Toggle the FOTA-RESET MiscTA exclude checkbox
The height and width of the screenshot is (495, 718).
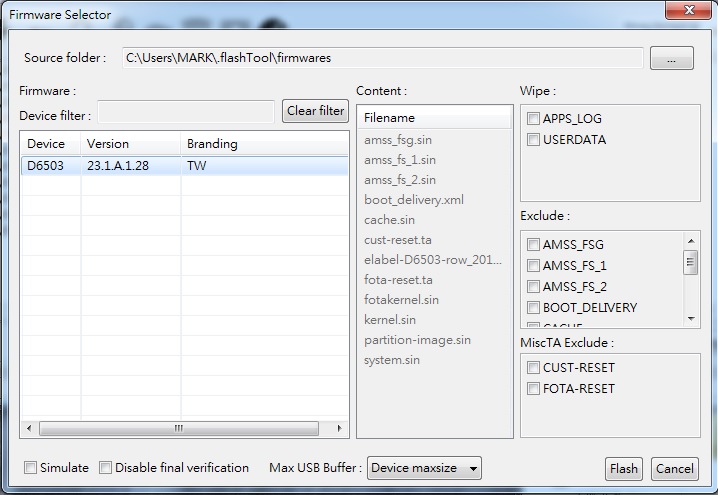click(533, 389)
